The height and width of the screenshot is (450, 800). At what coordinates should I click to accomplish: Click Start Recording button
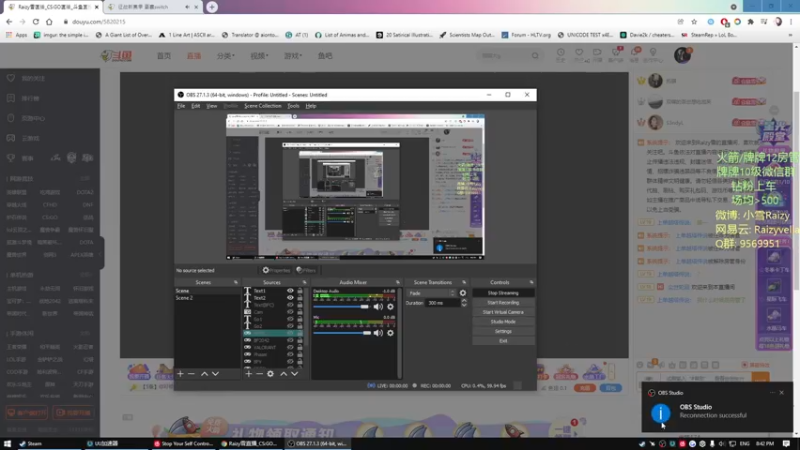[503, 303]
